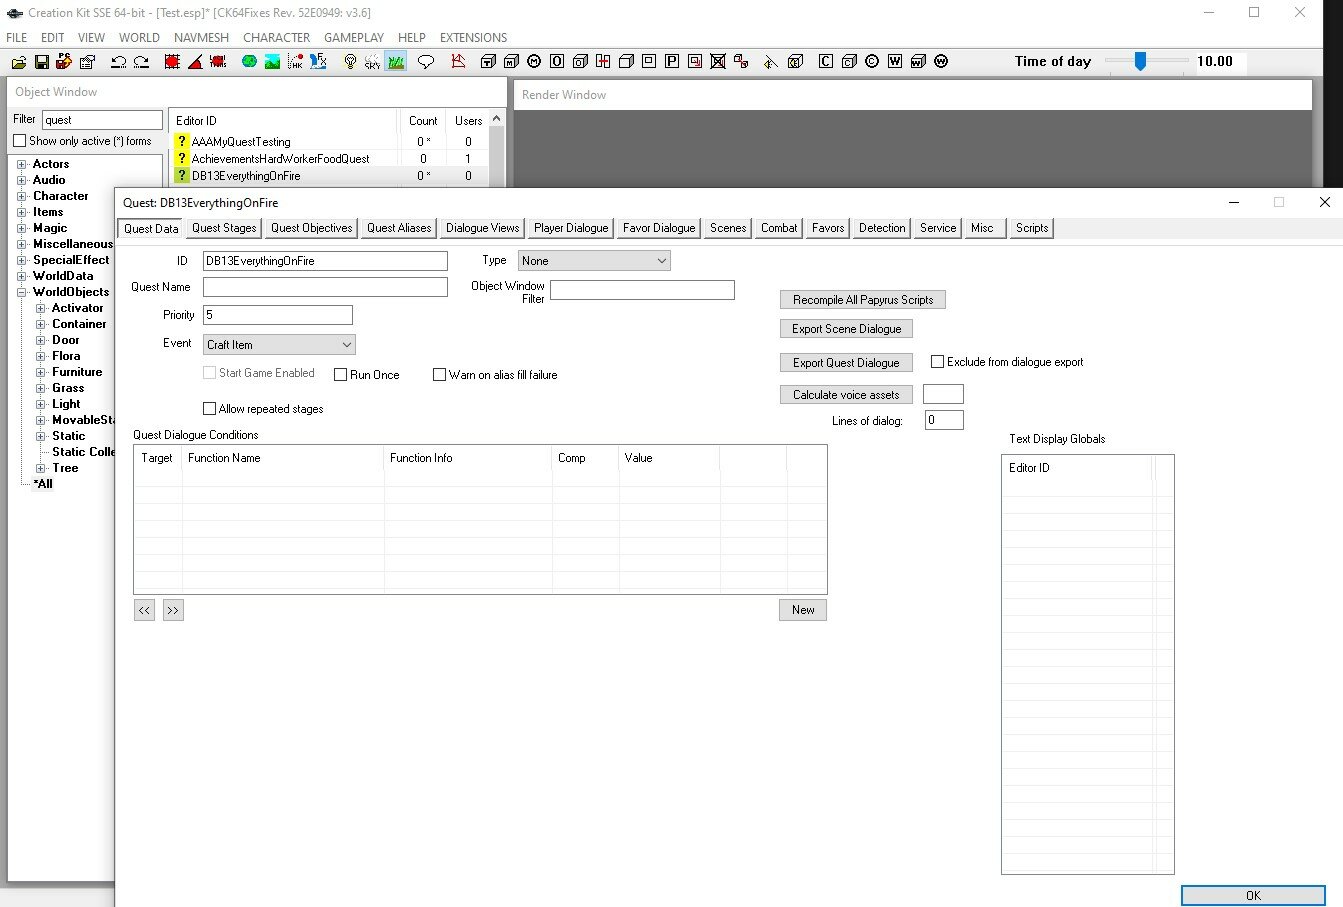Click the boxed T cube icon

tap(488, 62)
